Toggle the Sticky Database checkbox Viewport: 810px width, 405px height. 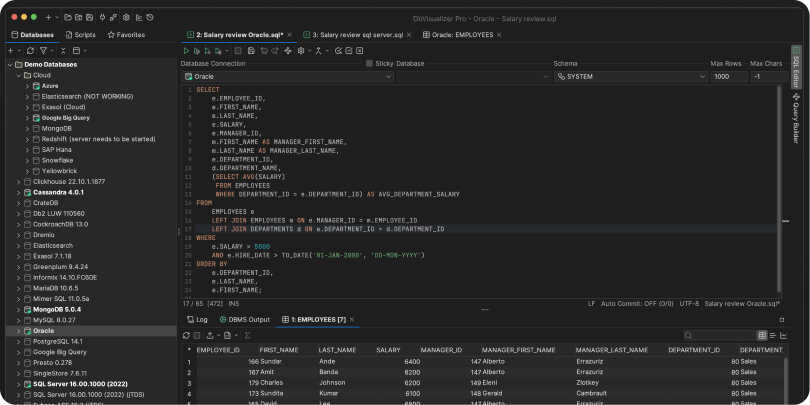(370, 63)
